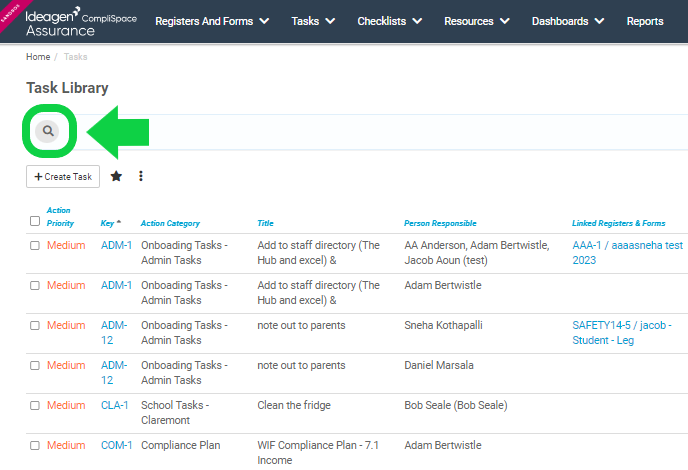Click the Create Task button
Viewport: 688px width, 470px height.
point(63,176)
